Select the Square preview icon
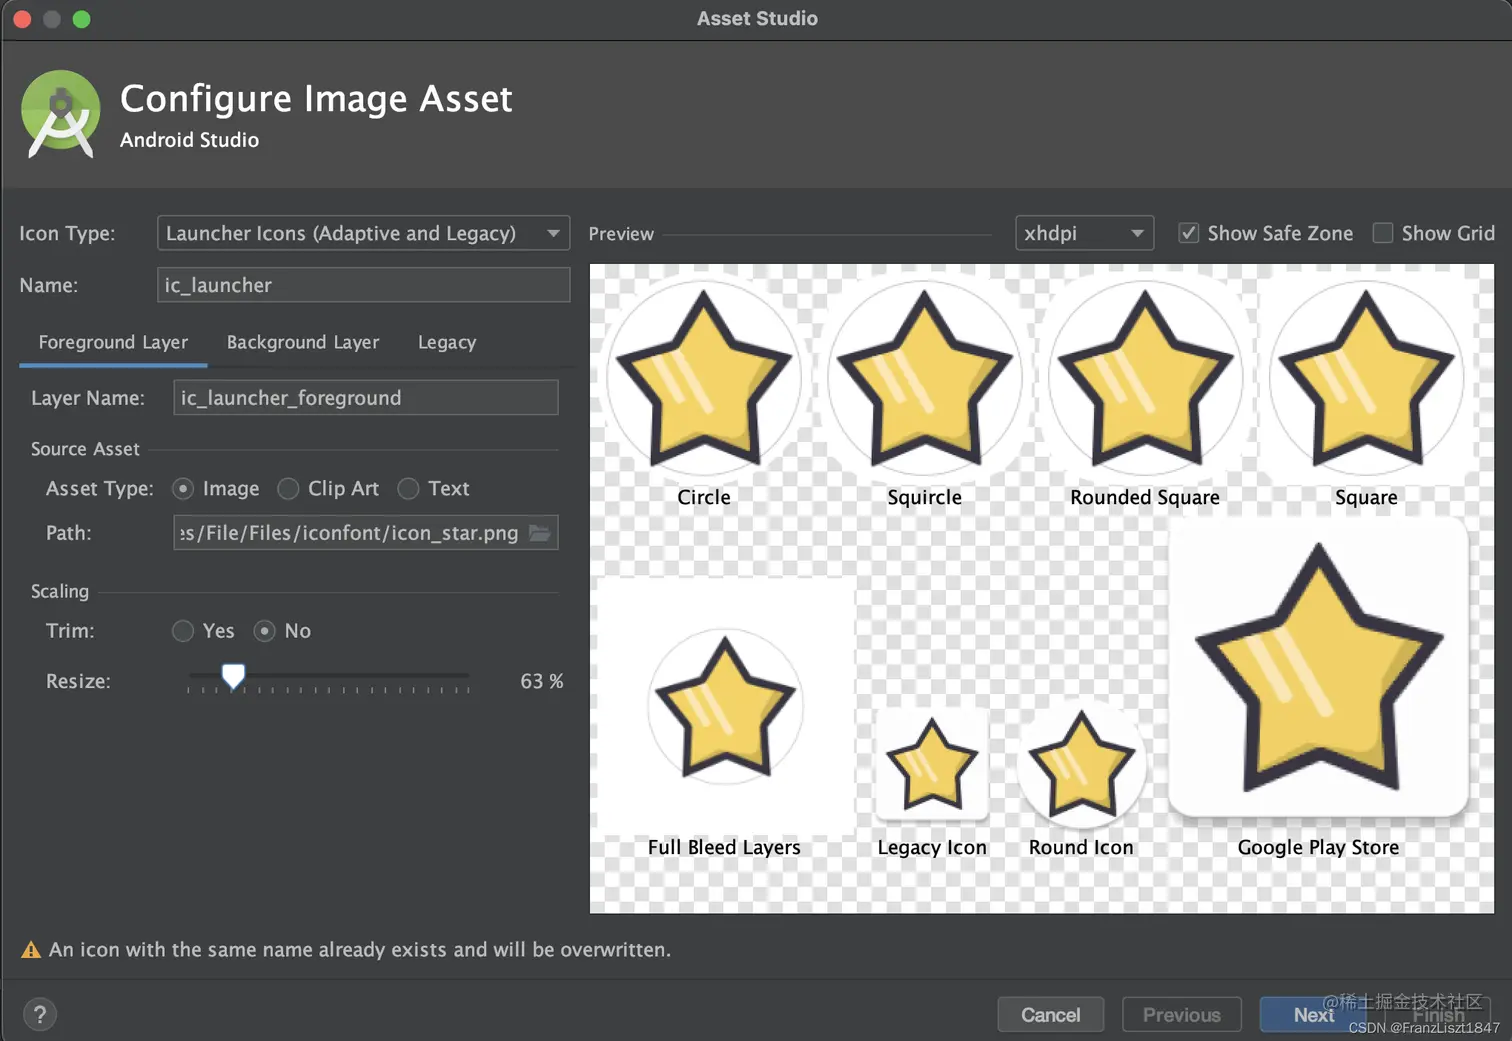Viewport: 1512px width, 1041px height. click(1366, 378)
